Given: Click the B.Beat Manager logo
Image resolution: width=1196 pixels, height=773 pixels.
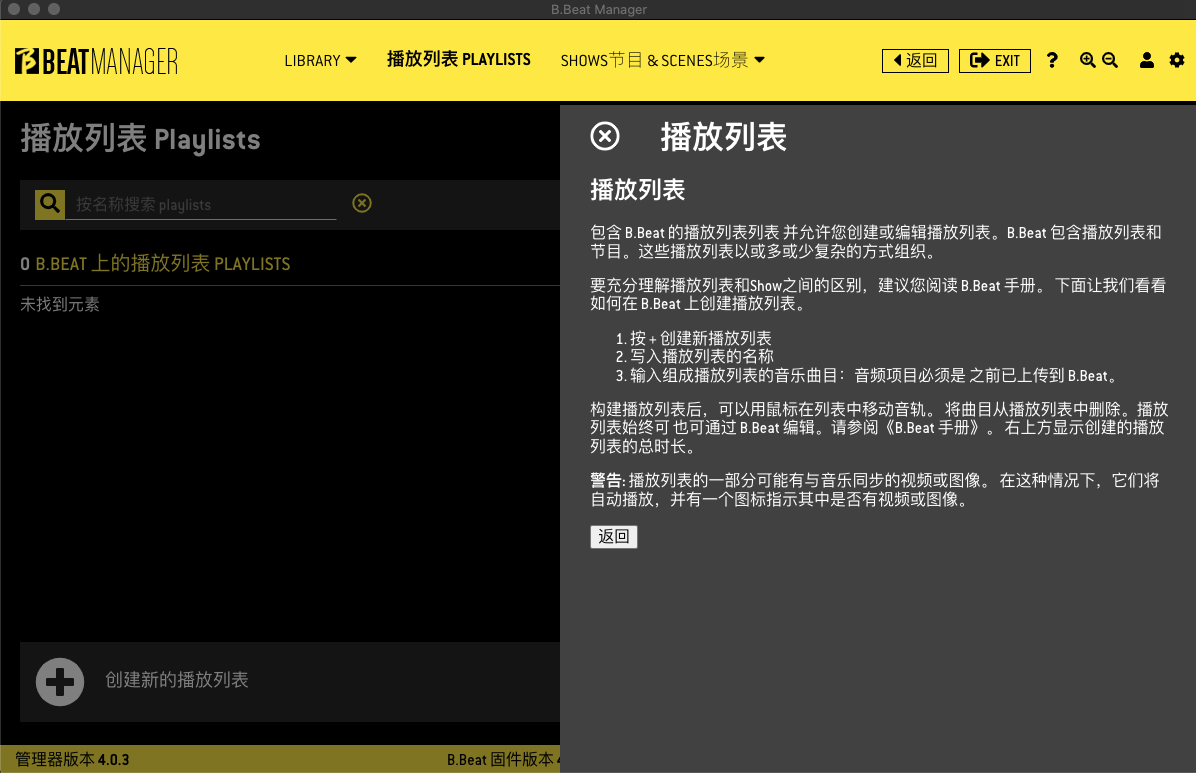Looking at the screenshot, I should [x=96, y=61].
